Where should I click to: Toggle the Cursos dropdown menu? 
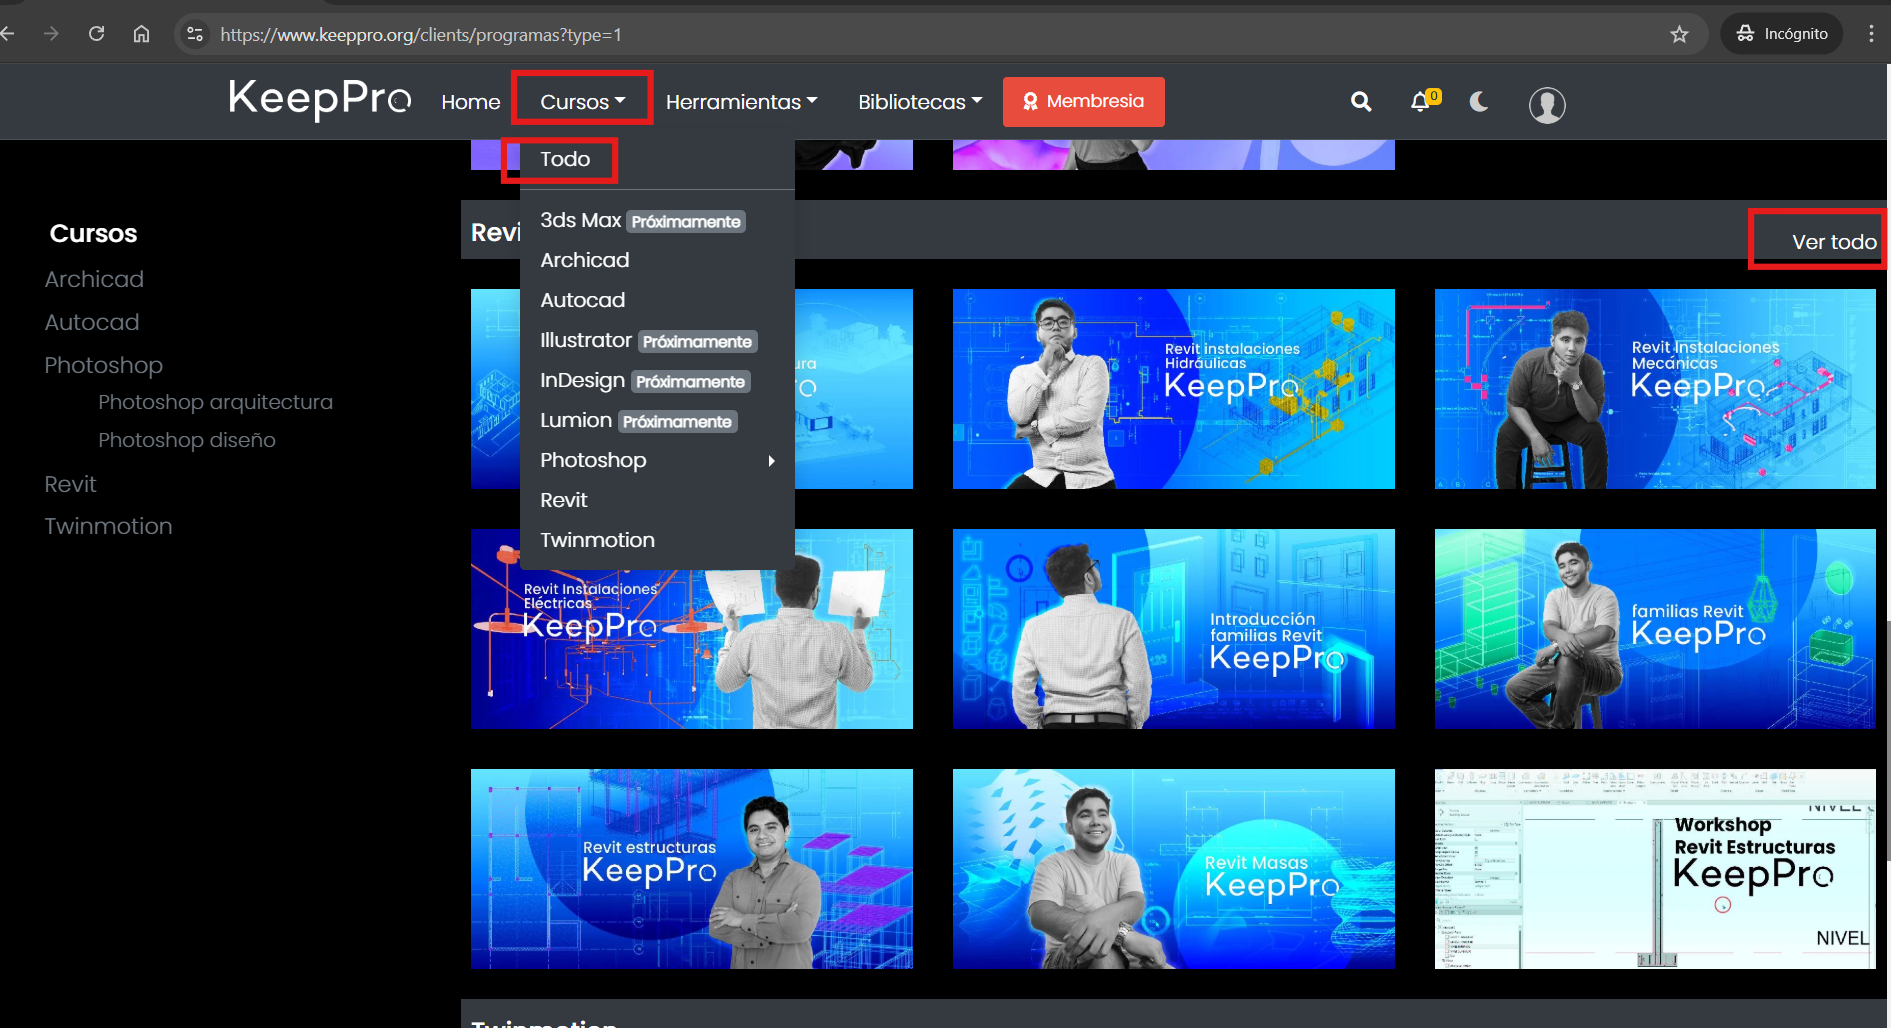tap(583, 102)
